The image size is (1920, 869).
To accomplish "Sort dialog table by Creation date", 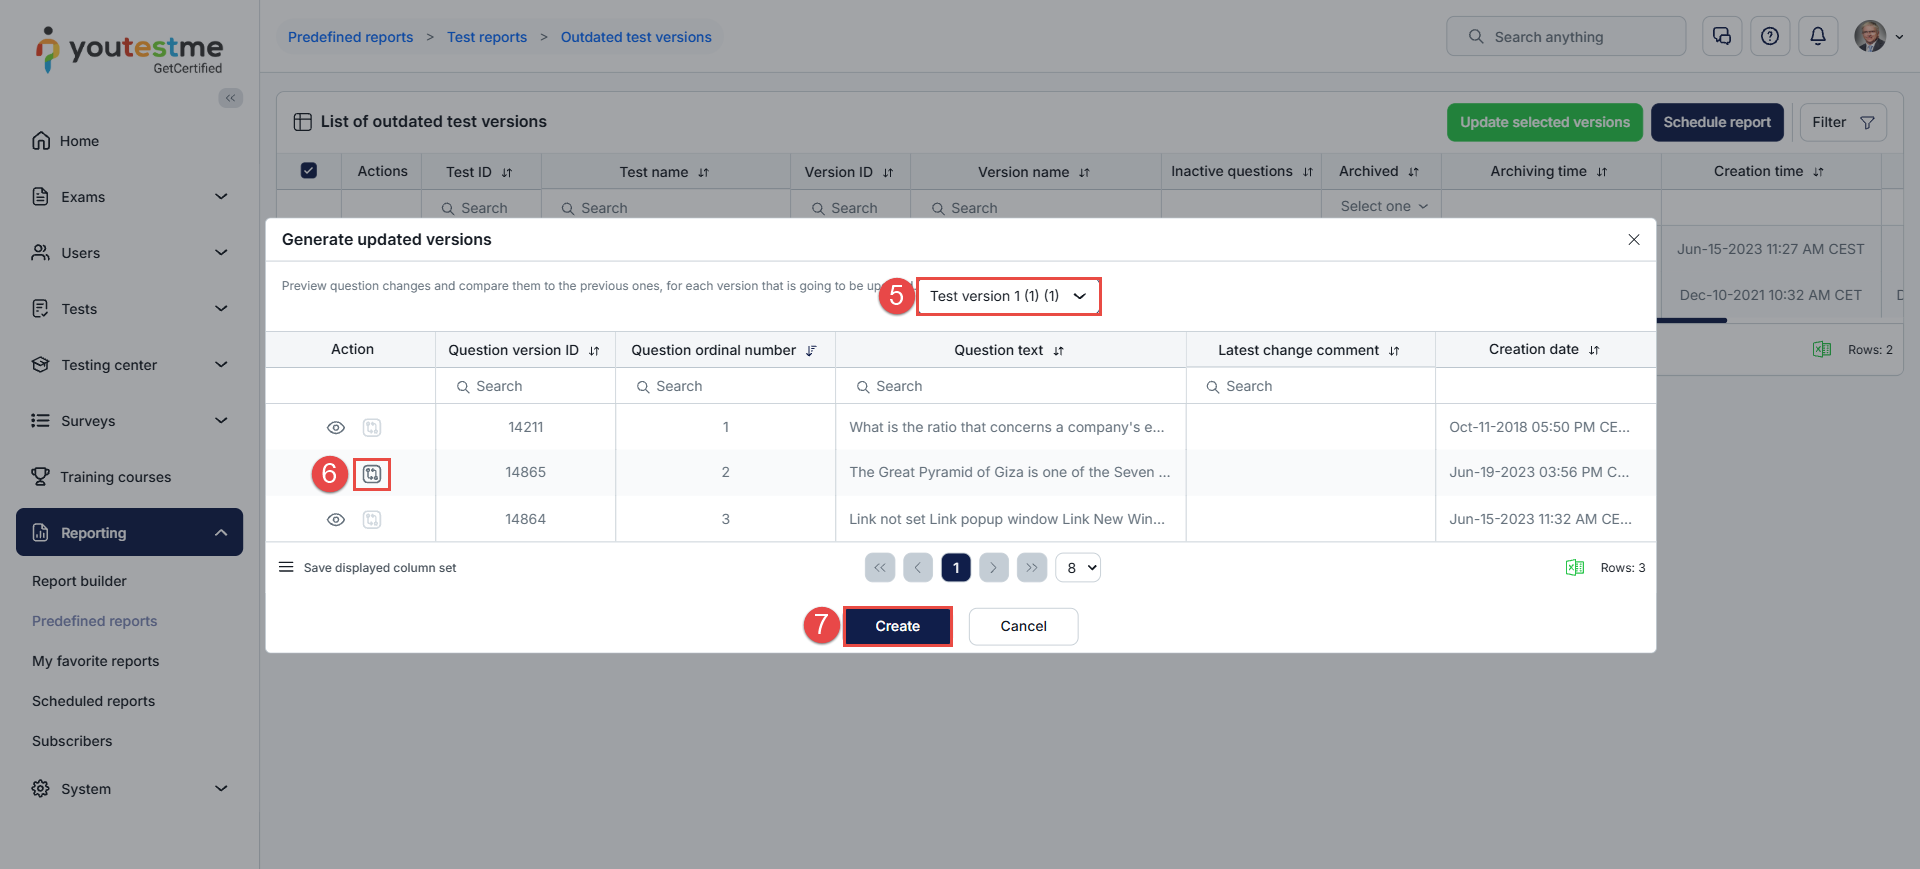I will pos(1594,350).
